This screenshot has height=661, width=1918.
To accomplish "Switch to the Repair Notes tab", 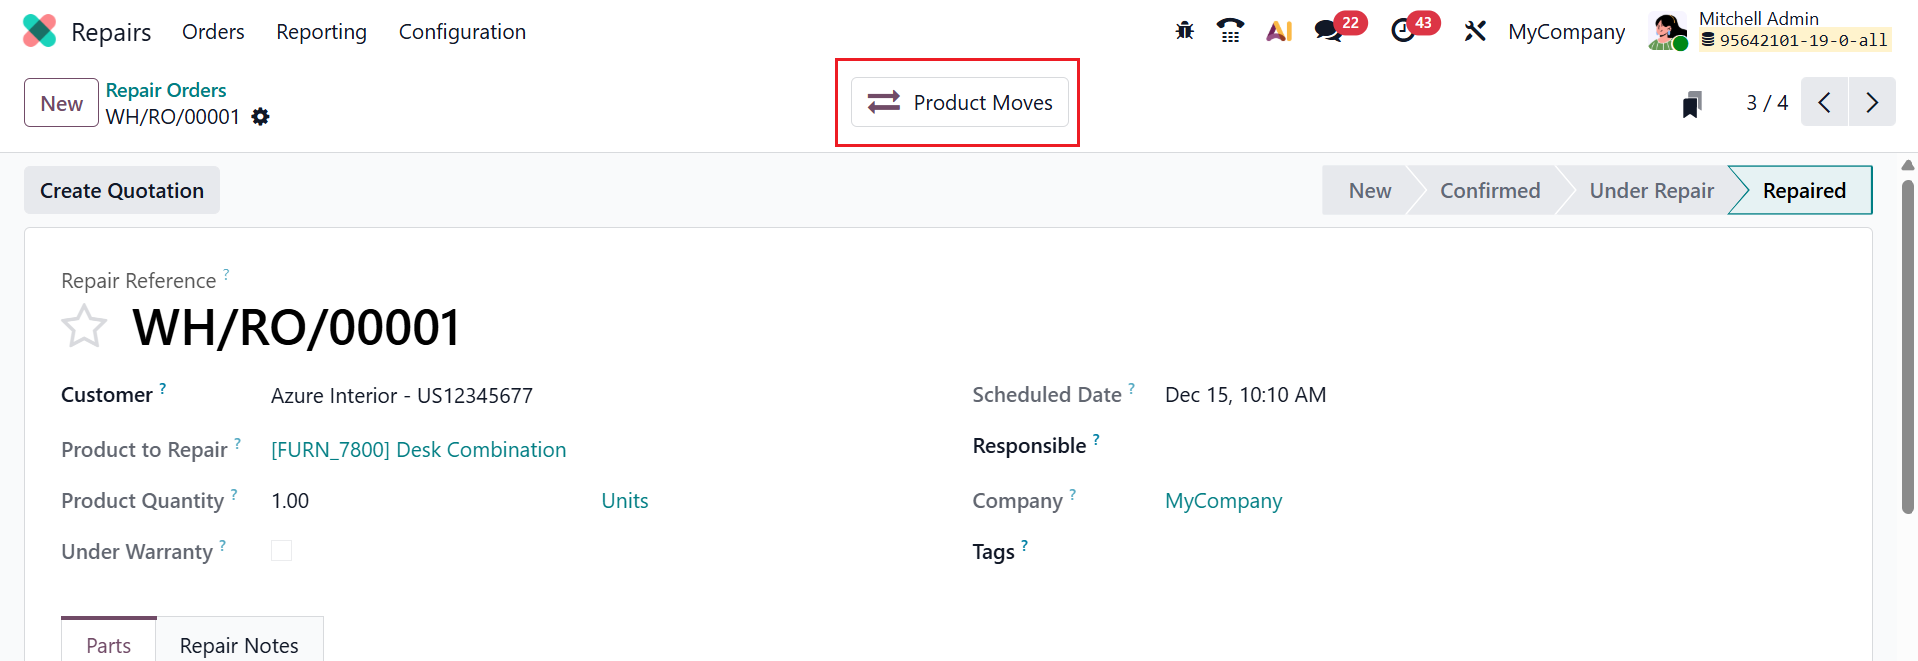I will point(239,645).
